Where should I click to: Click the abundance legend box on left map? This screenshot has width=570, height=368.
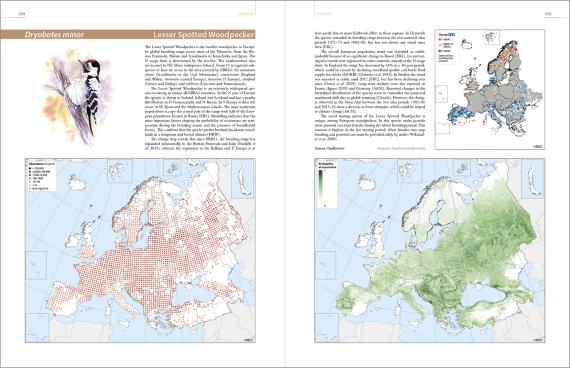[x=40, y=176]
